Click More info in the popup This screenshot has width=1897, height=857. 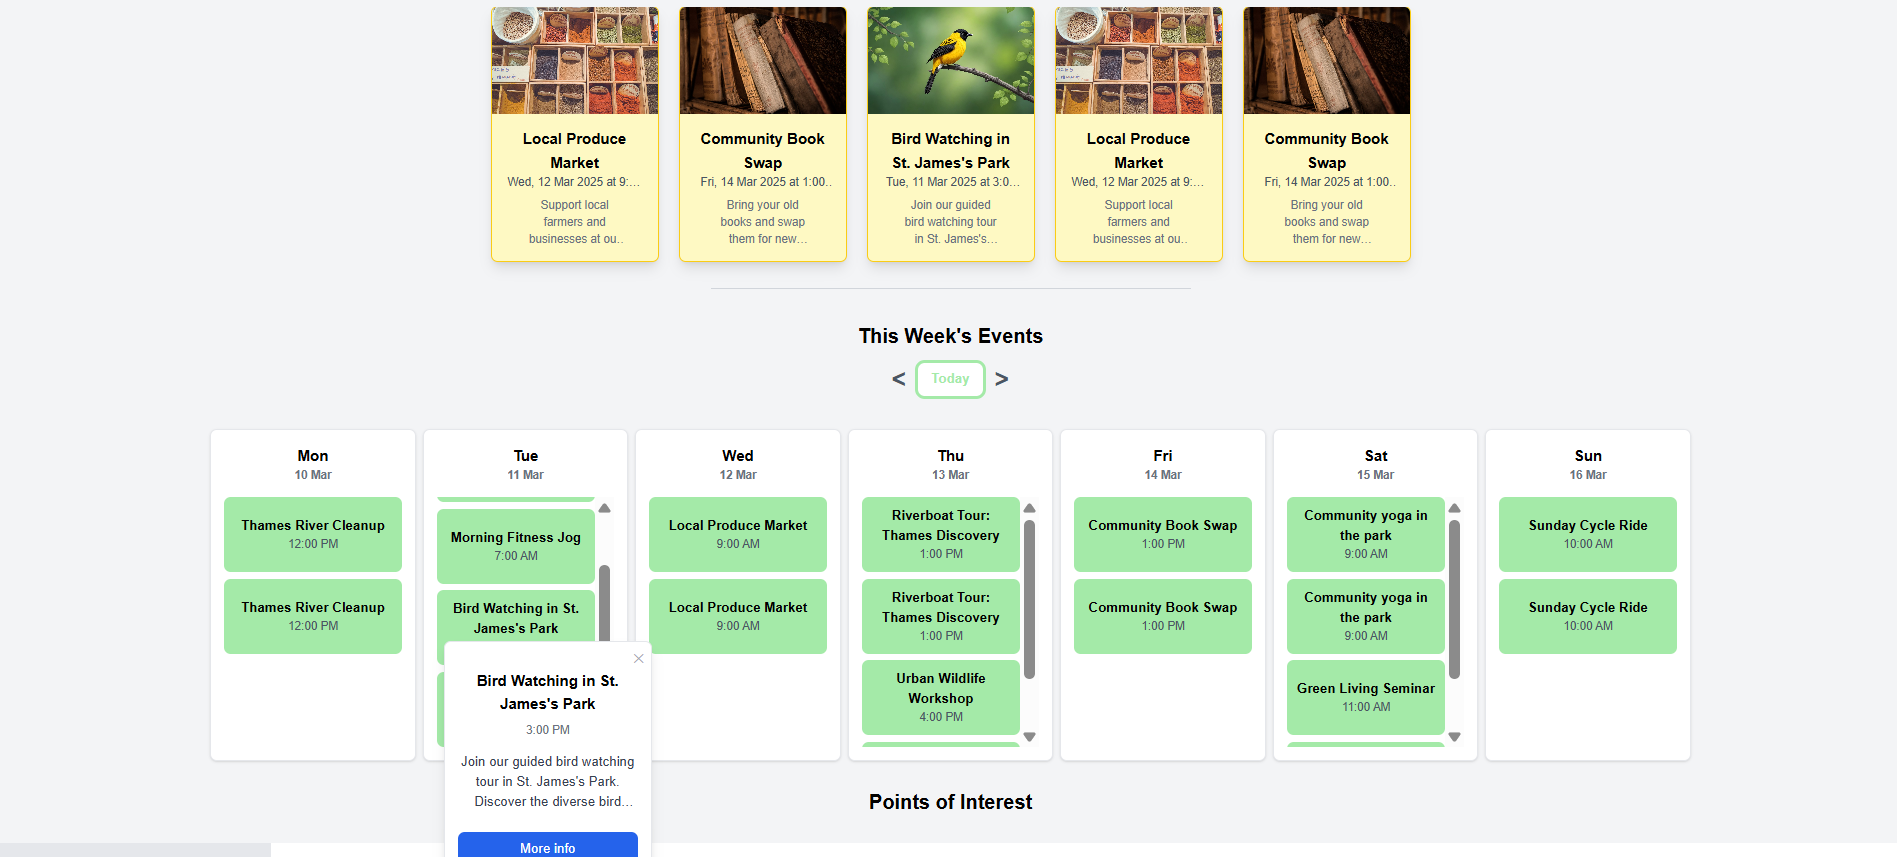(x=547, y=846)
